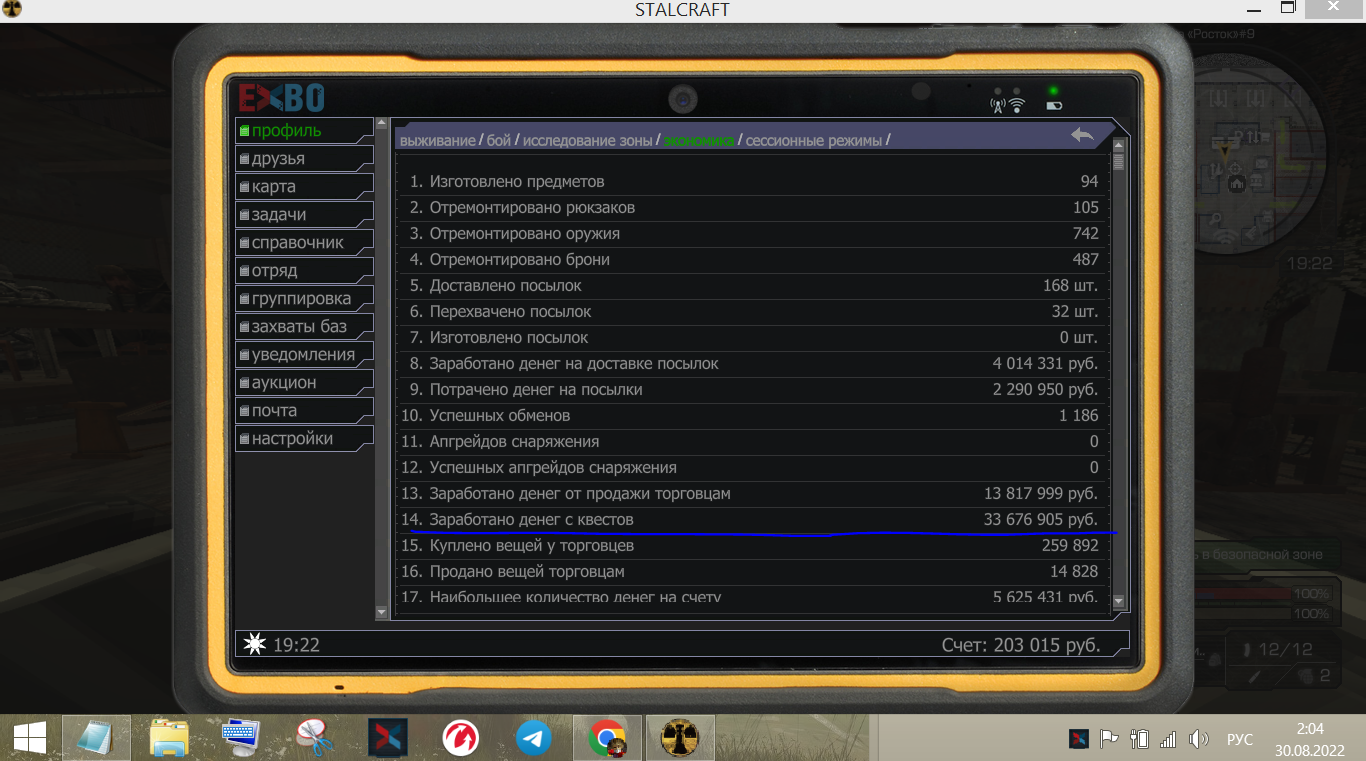The height and width of the screenshot is (761, 1366).
Task: Switch to сессионные режимы tab
Action: point(814,141)
